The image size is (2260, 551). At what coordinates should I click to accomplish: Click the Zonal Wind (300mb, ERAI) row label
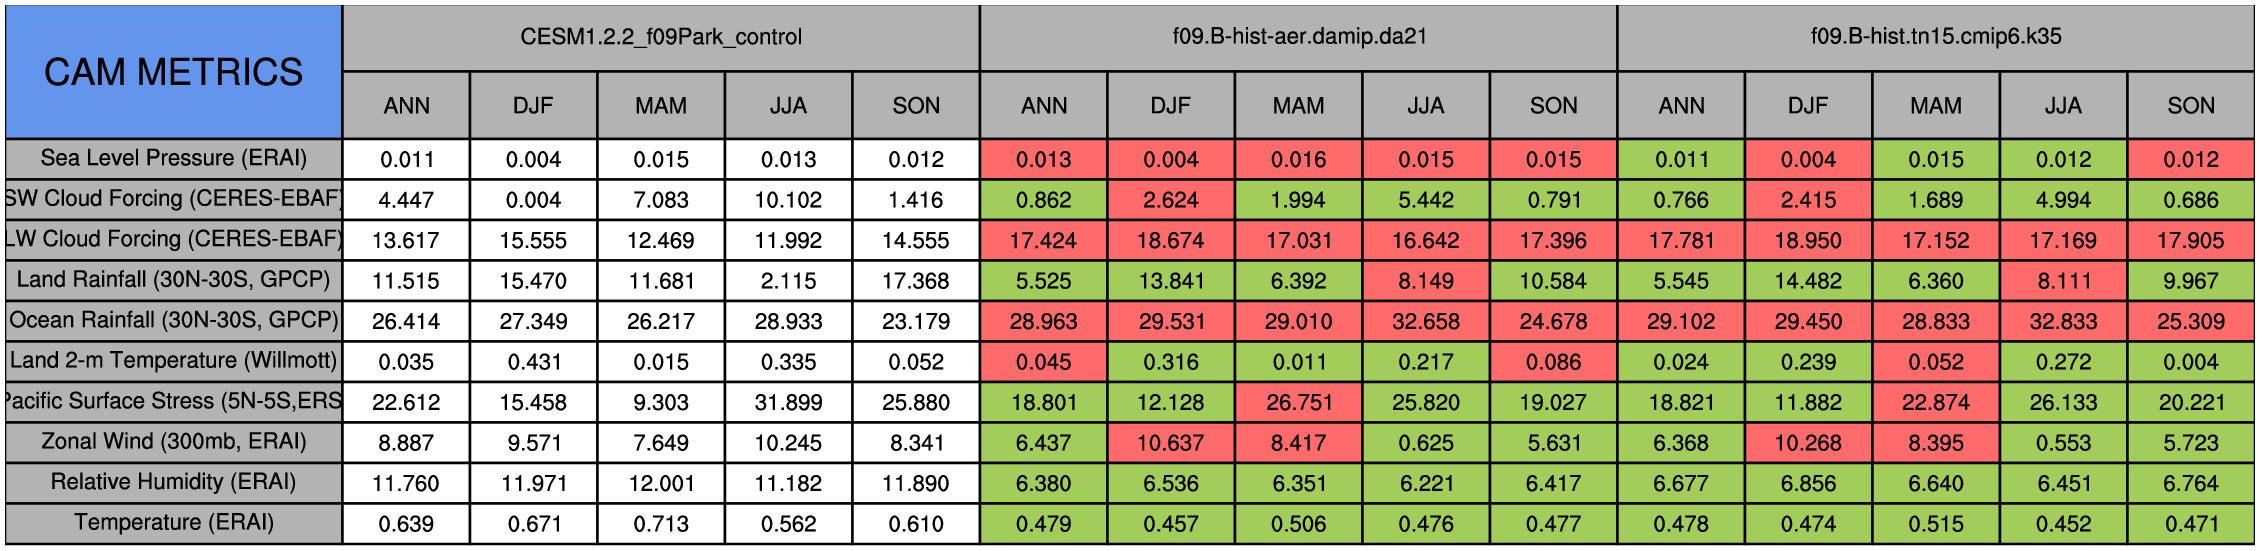pos(173,442)
